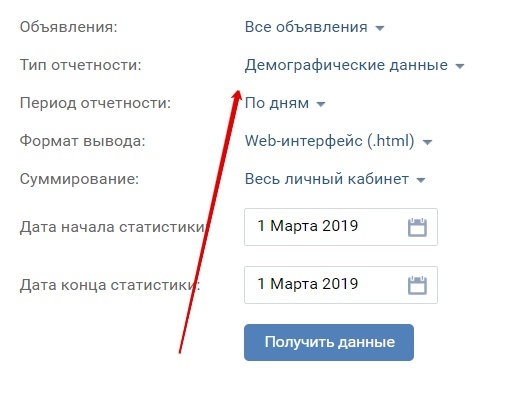Choose output format Web-интерфейс (.html)
Screen dimensions: 505x395
(339, 141)
